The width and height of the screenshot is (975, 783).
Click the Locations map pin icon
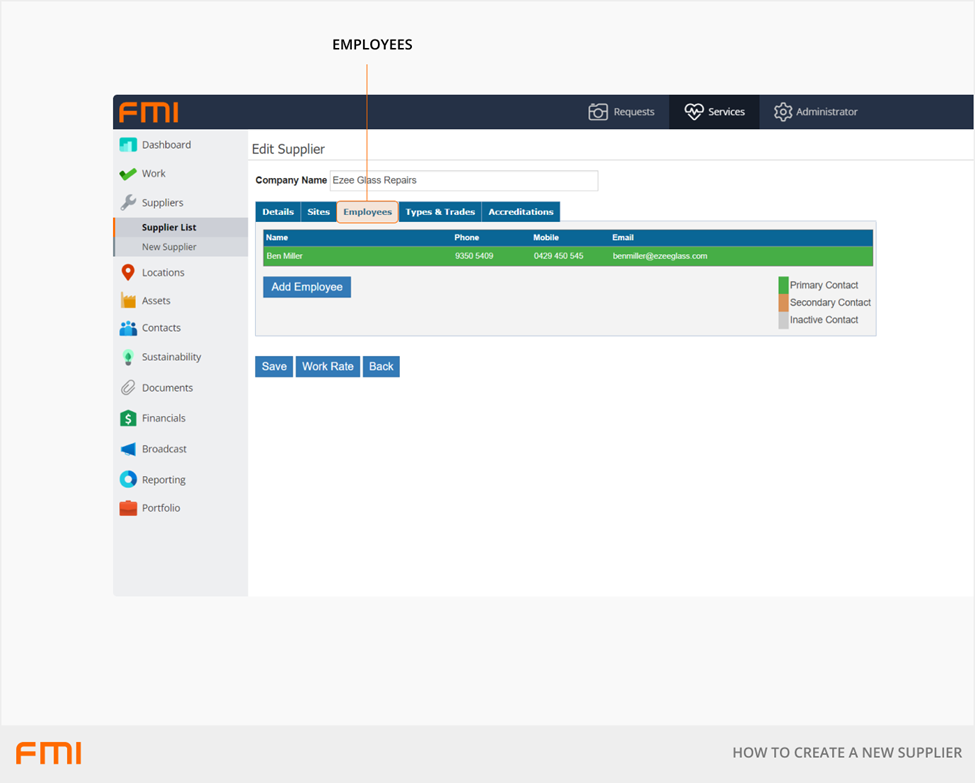128,272
